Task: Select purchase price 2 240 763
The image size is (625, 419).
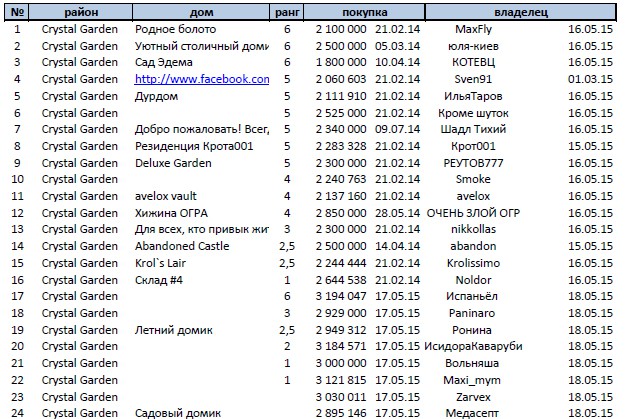Action: pyautogui.click(x=341, y=179)
